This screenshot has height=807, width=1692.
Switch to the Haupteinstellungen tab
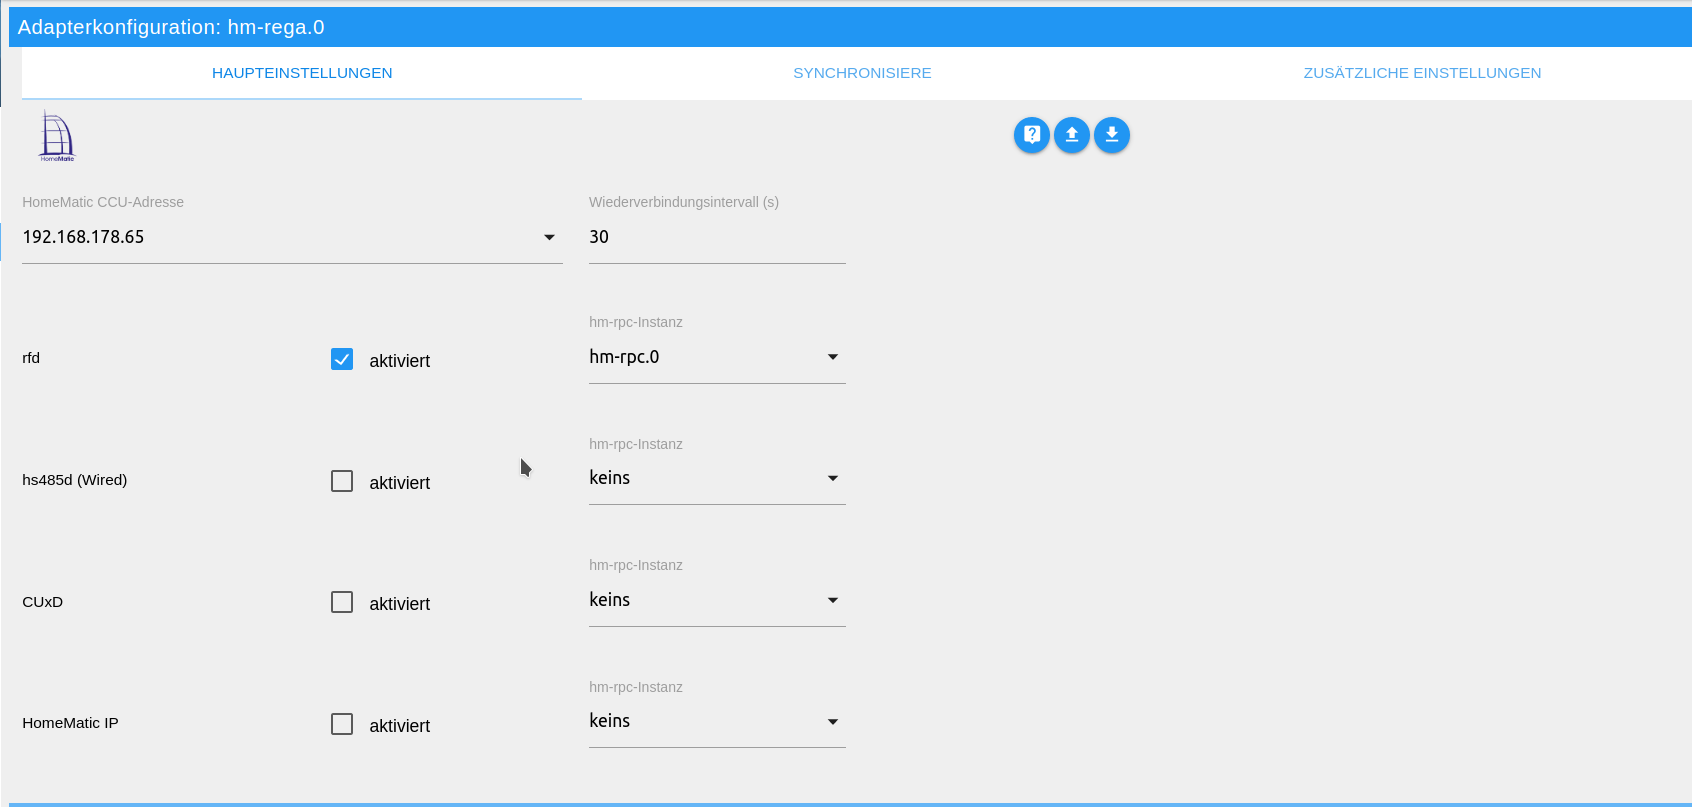[302, 73]
